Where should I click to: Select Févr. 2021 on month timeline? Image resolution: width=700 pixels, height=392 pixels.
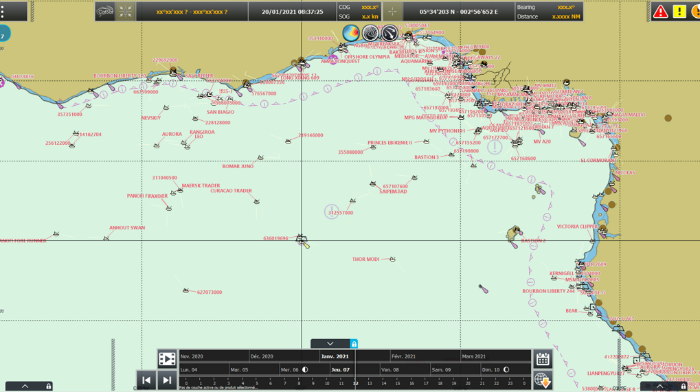pyautogui.click(x=403, y=356)
